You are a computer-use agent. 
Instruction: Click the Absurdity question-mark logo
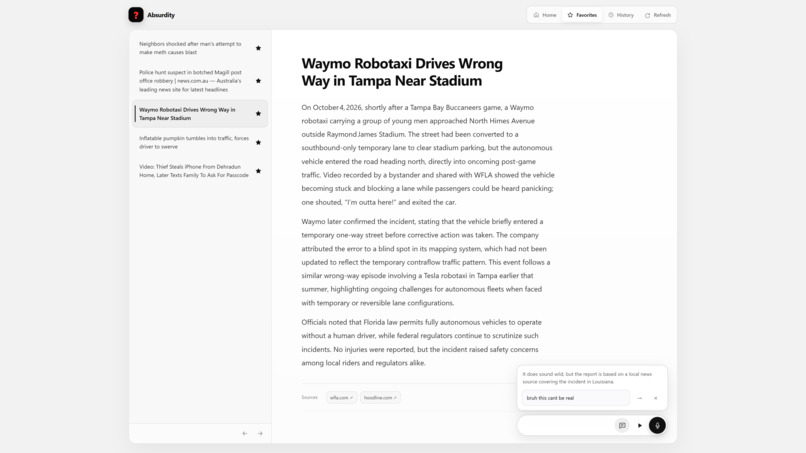[136, 15]
